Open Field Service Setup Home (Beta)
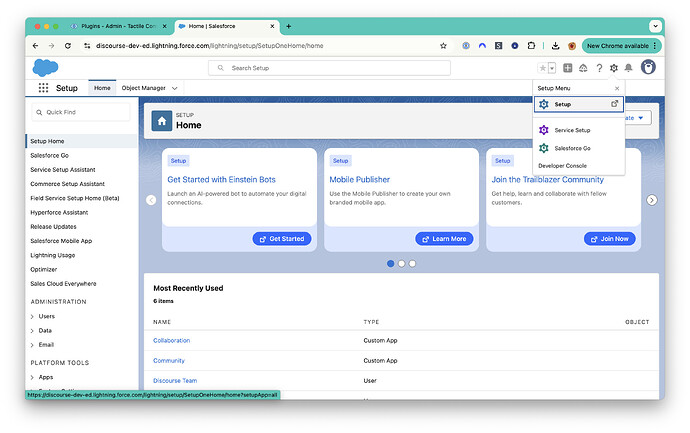The image size is (690, 433). click(x=75, y=198)
